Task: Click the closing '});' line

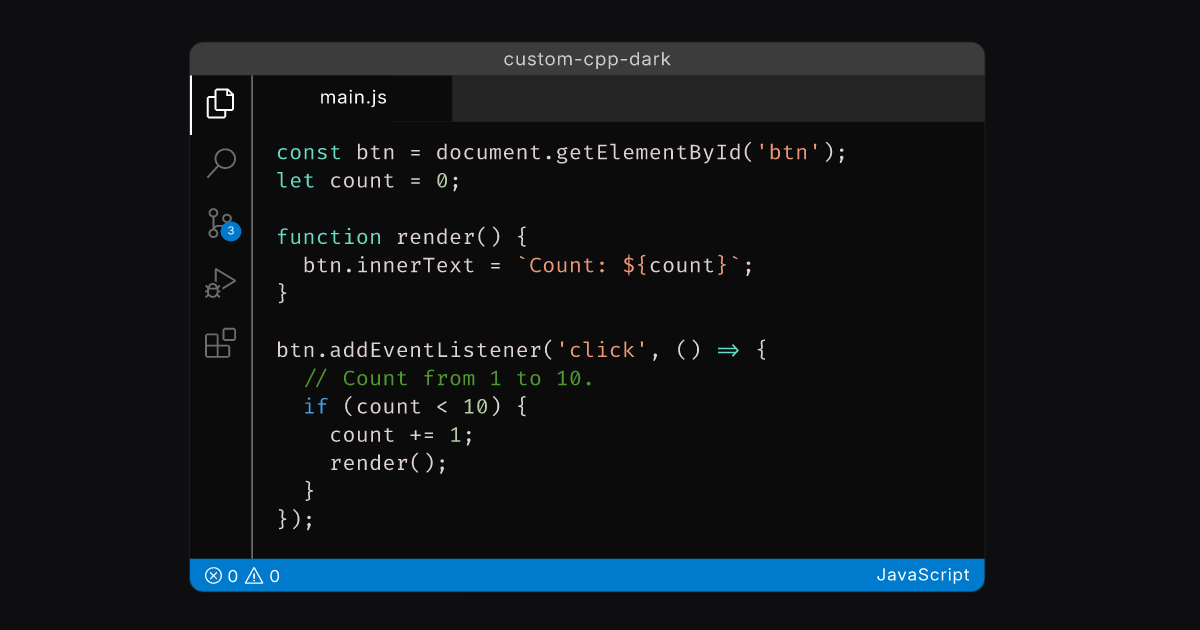Action: pyautogui.click(x=296, y=519)
